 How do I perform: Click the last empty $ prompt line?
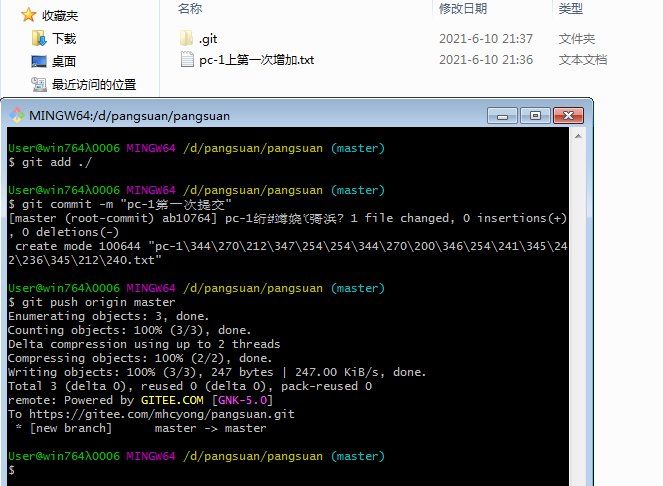tap(12, 470)
